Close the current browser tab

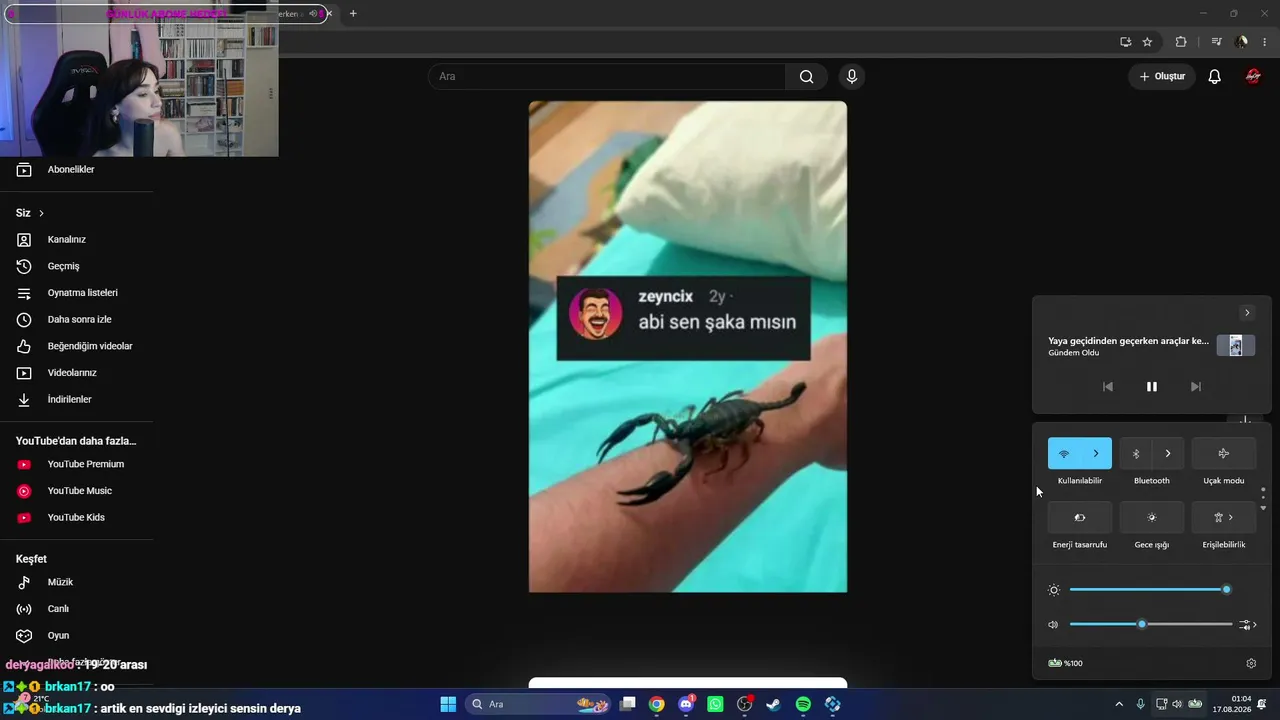point(329,13)
